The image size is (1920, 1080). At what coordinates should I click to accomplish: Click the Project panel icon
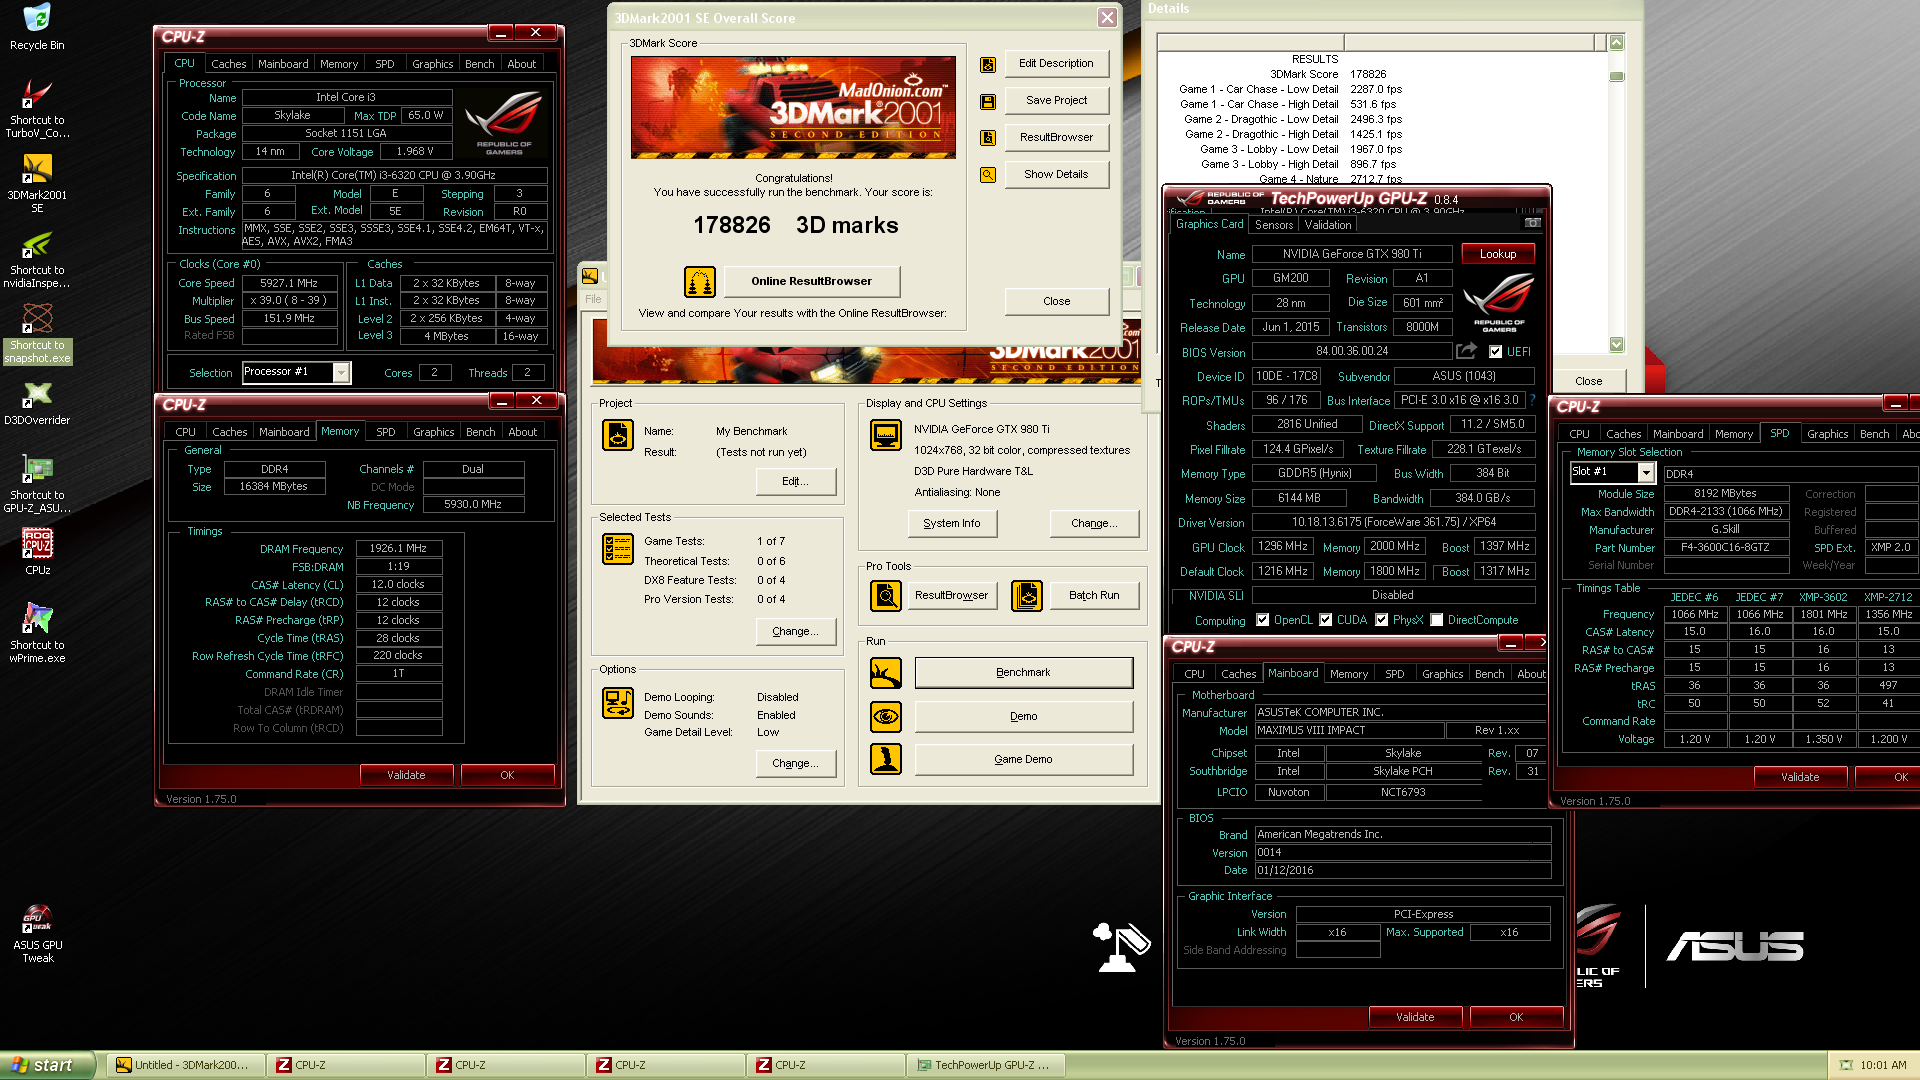pyautogui.click(x=618, y=435)
